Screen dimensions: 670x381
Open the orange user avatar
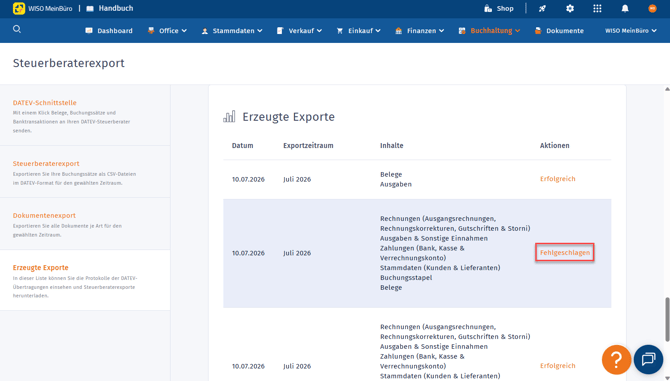point(652,9)
